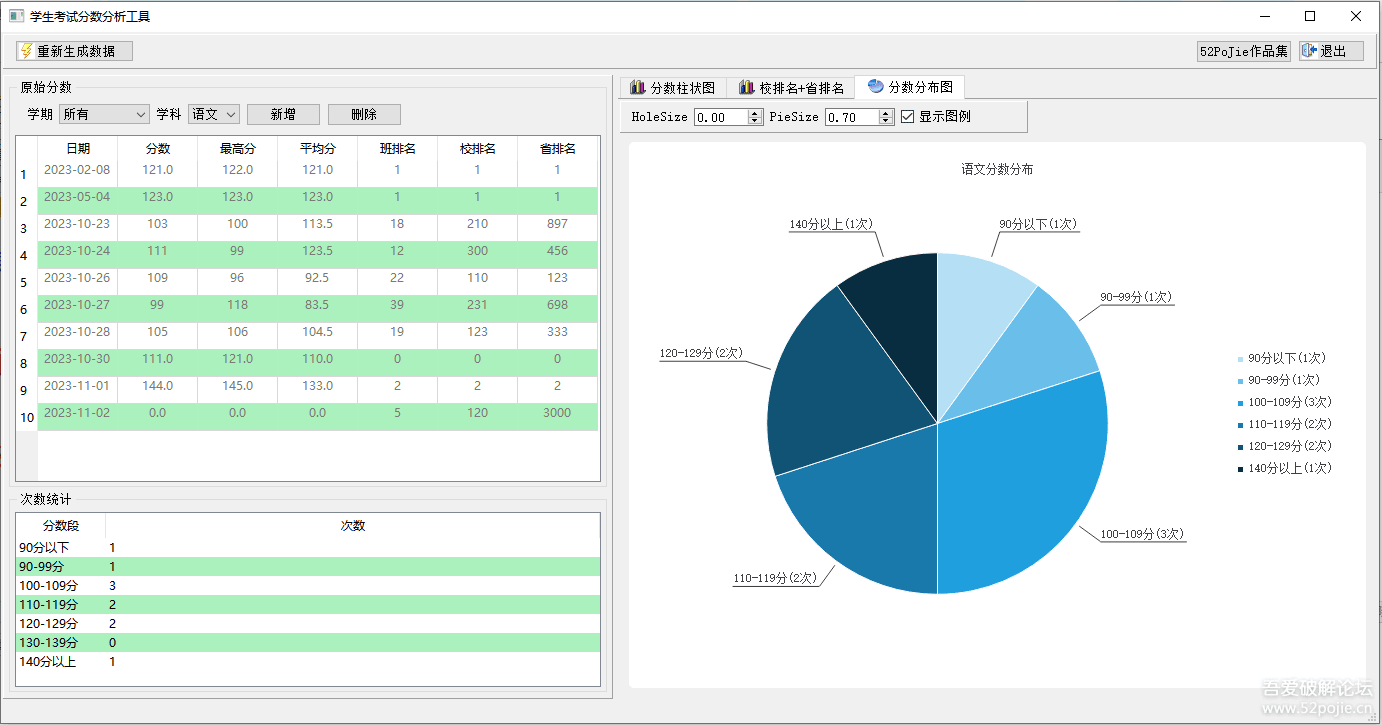Image resolution: width=1382 pixels, height=725 pixels.
Task: Click the 语文分数分布 chart title
Action: coord(997,170)
